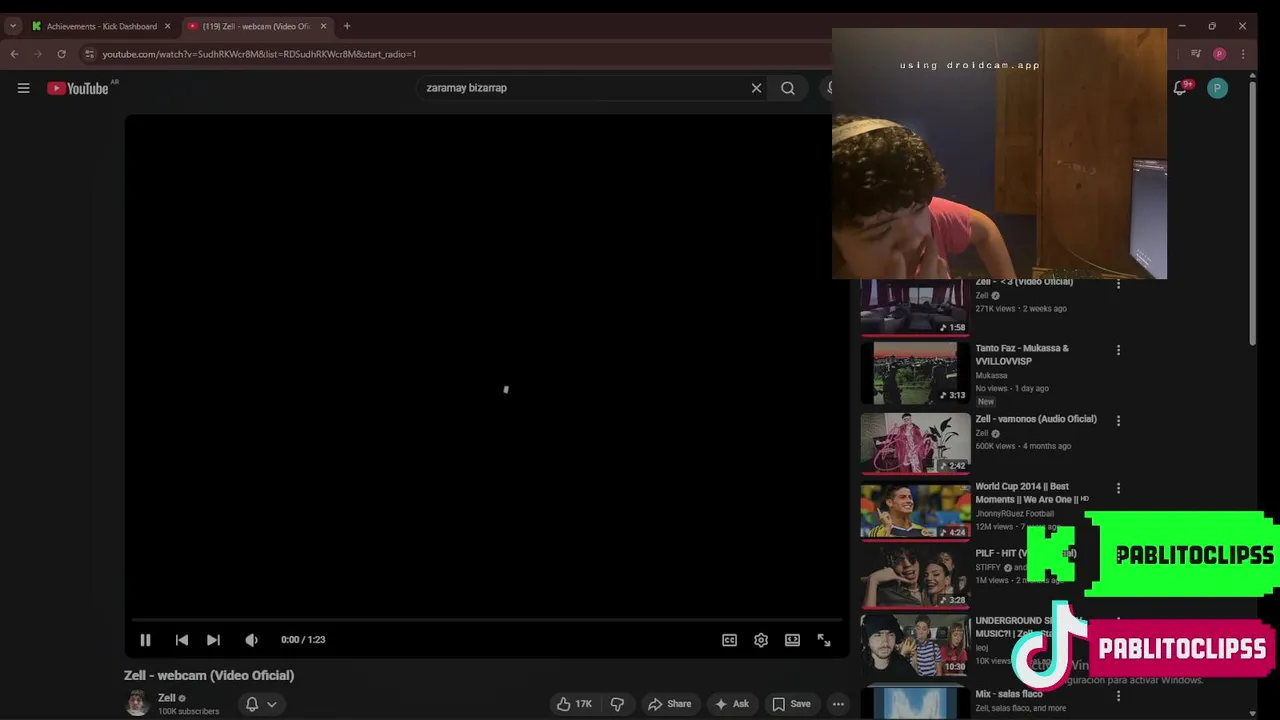Pause the video playback
This screenshot has height=720, width=1280.
click(145, 640)
